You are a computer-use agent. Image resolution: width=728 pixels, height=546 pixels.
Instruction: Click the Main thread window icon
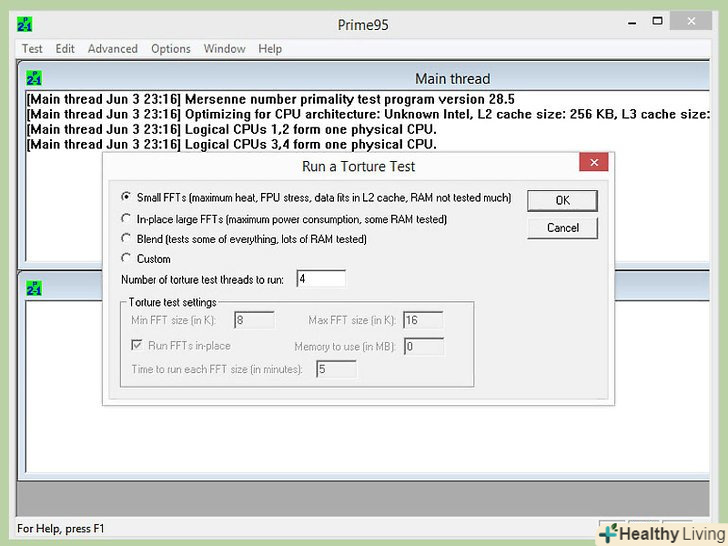point(34,78)
